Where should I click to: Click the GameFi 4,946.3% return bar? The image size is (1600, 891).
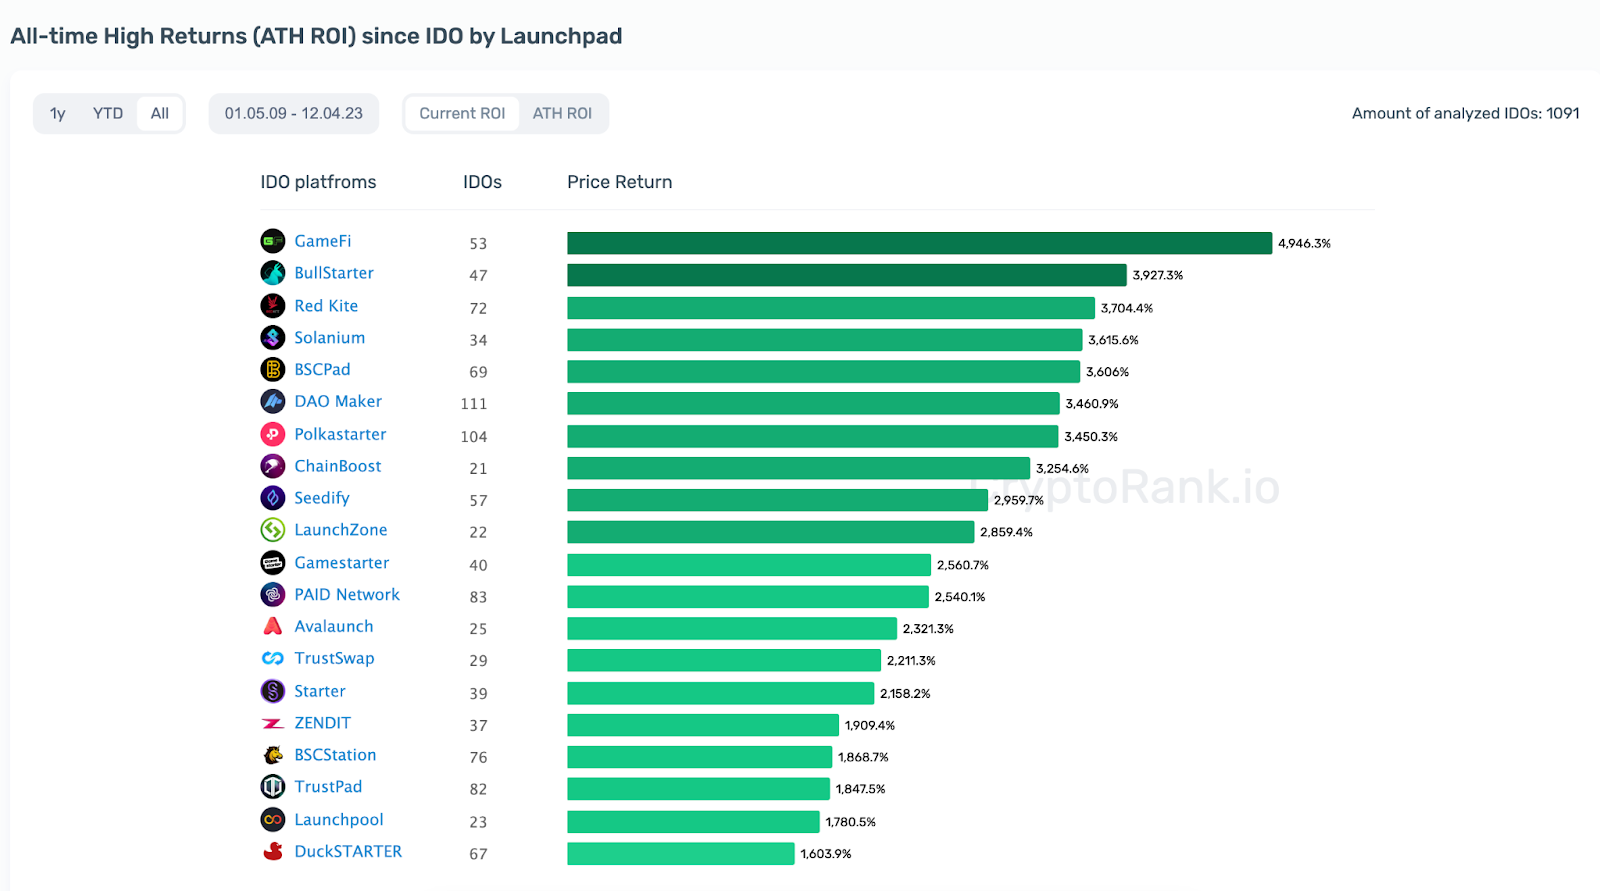(x=919, y=243)
